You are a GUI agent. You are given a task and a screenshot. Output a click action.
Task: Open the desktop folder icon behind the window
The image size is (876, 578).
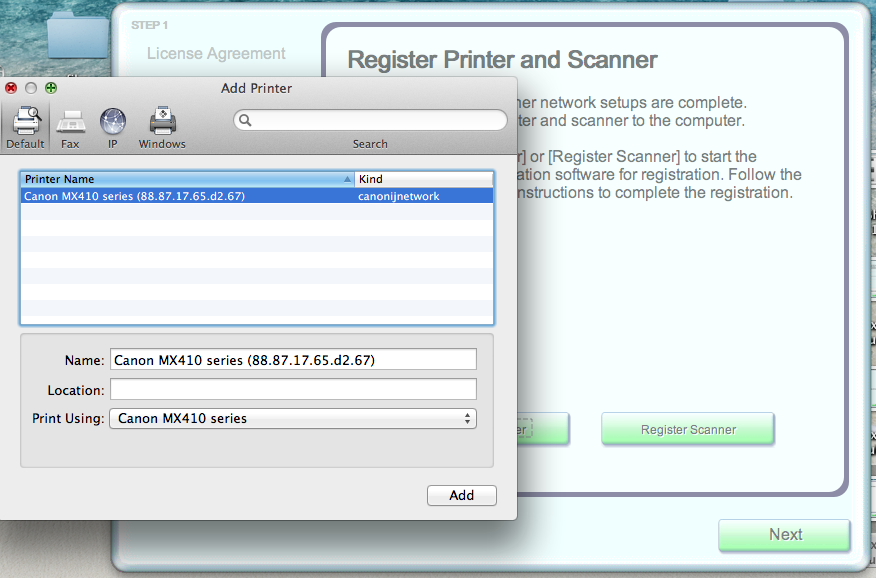point(78,36)
